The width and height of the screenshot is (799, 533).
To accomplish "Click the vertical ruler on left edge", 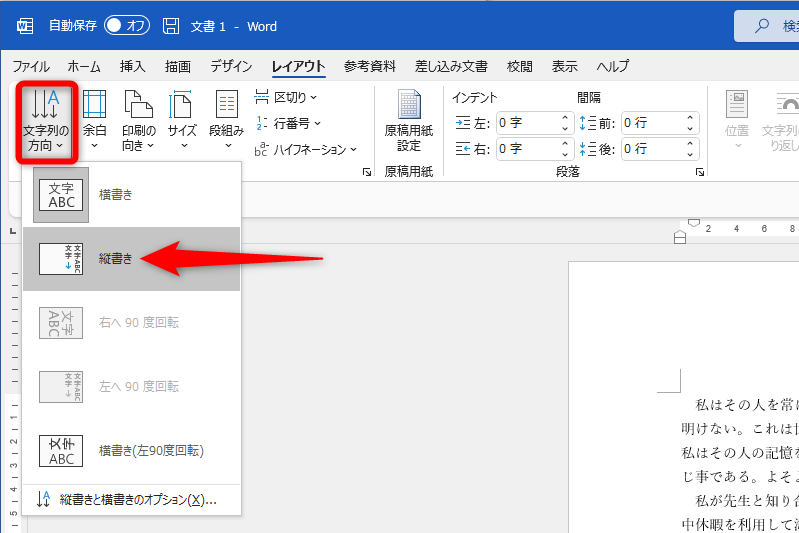I will 14,400.
